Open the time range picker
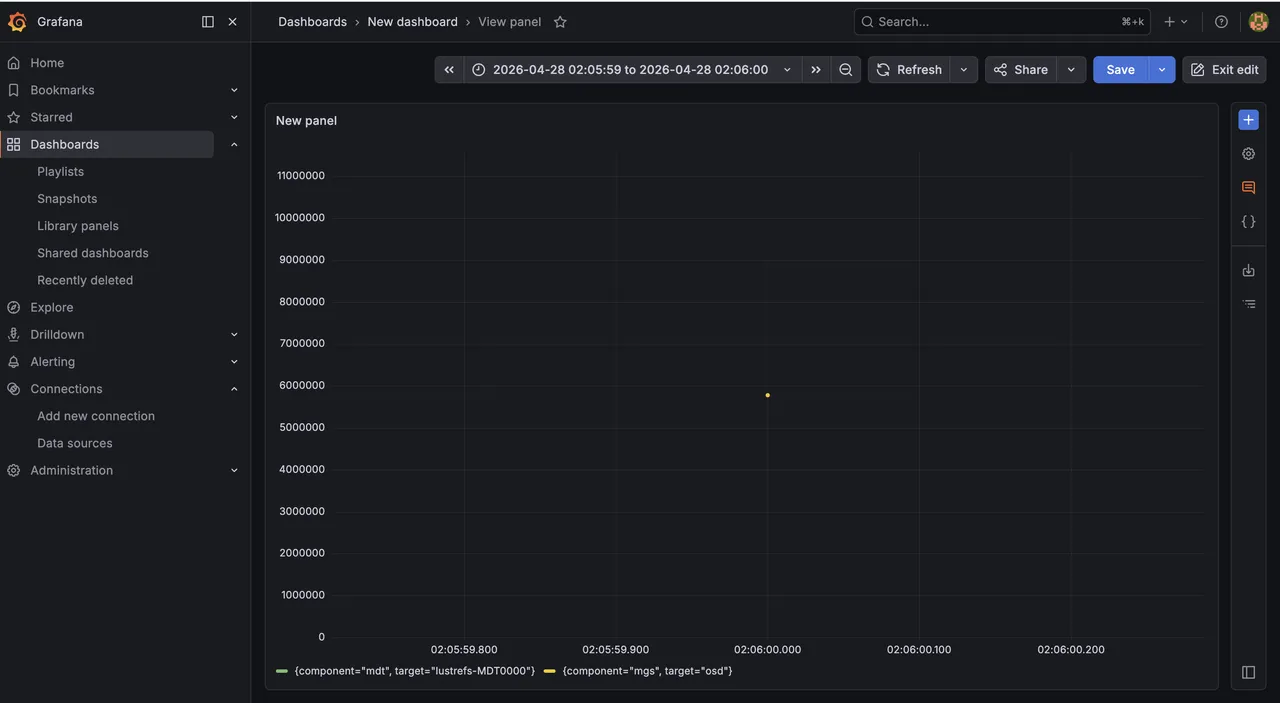Image resolution: width=1280 pixels, height=703 pixels. click(632, 69)
